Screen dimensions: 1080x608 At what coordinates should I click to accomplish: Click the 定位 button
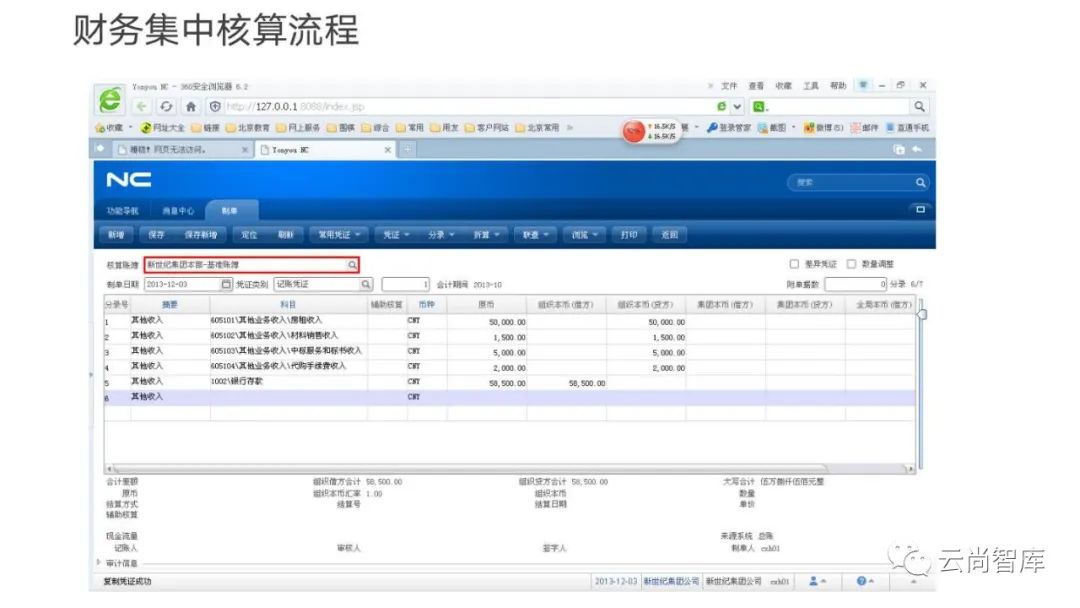249,235
